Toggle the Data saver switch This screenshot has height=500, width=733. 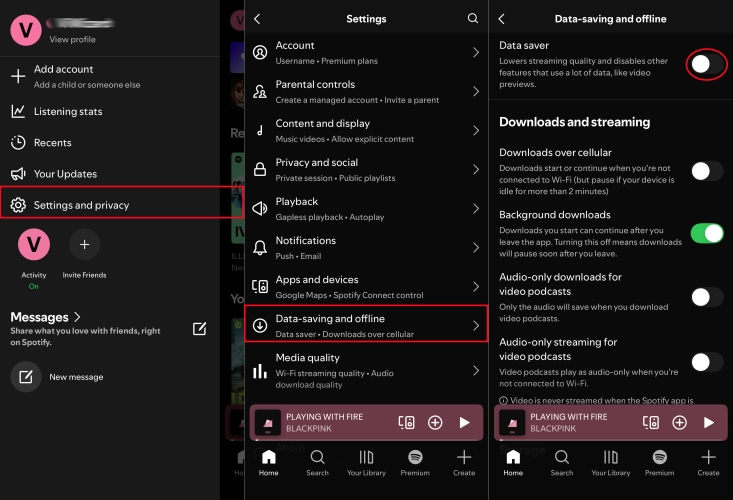click(x=707, y=64)
